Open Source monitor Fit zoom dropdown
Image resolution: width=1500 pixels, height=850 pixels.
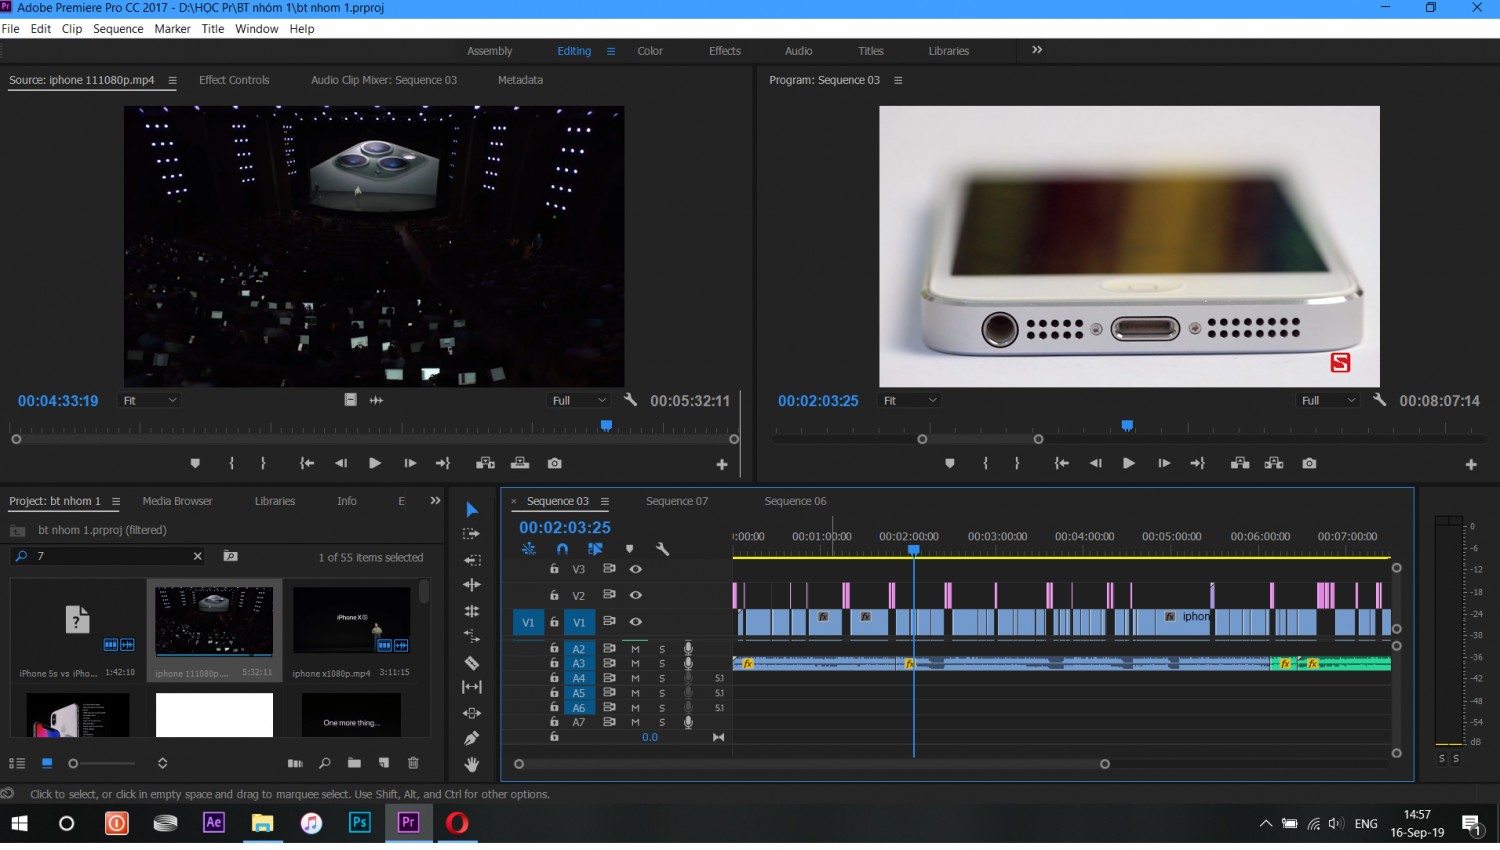pos(149,400)
